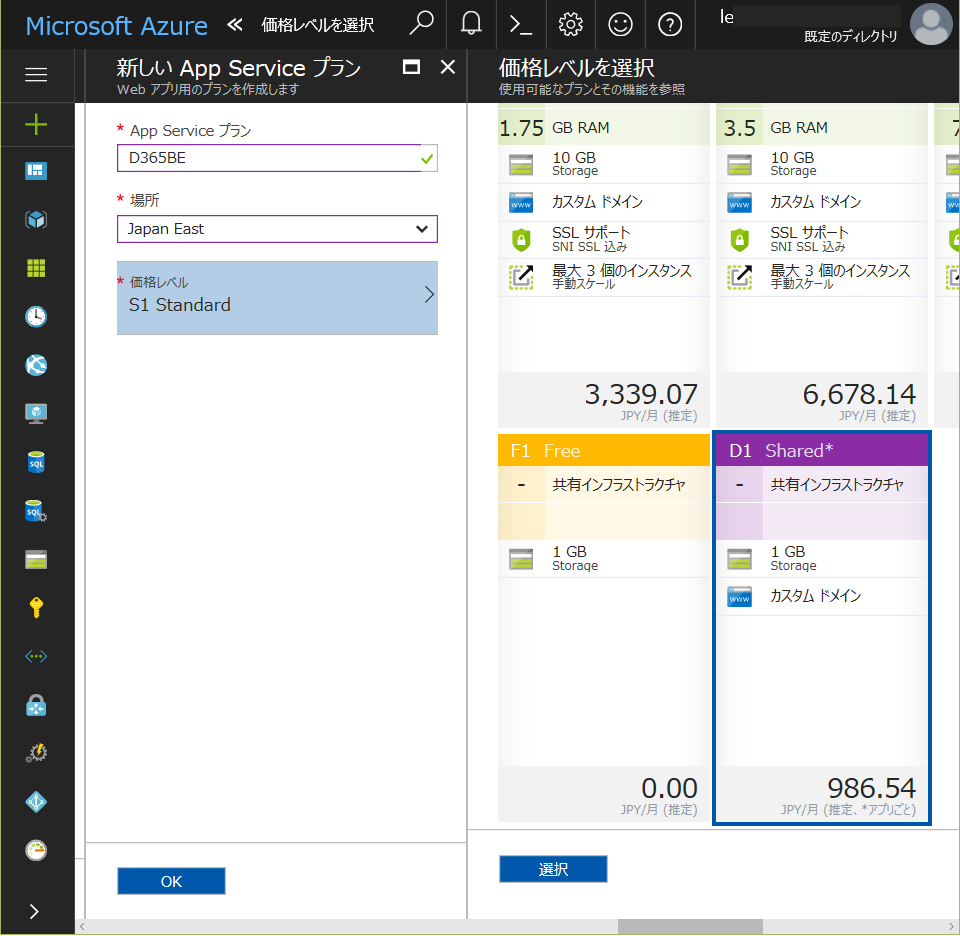Screen dimensions: 960x936
Task: Select the F1 Free pricing card header
Action: tap(604, 451)
